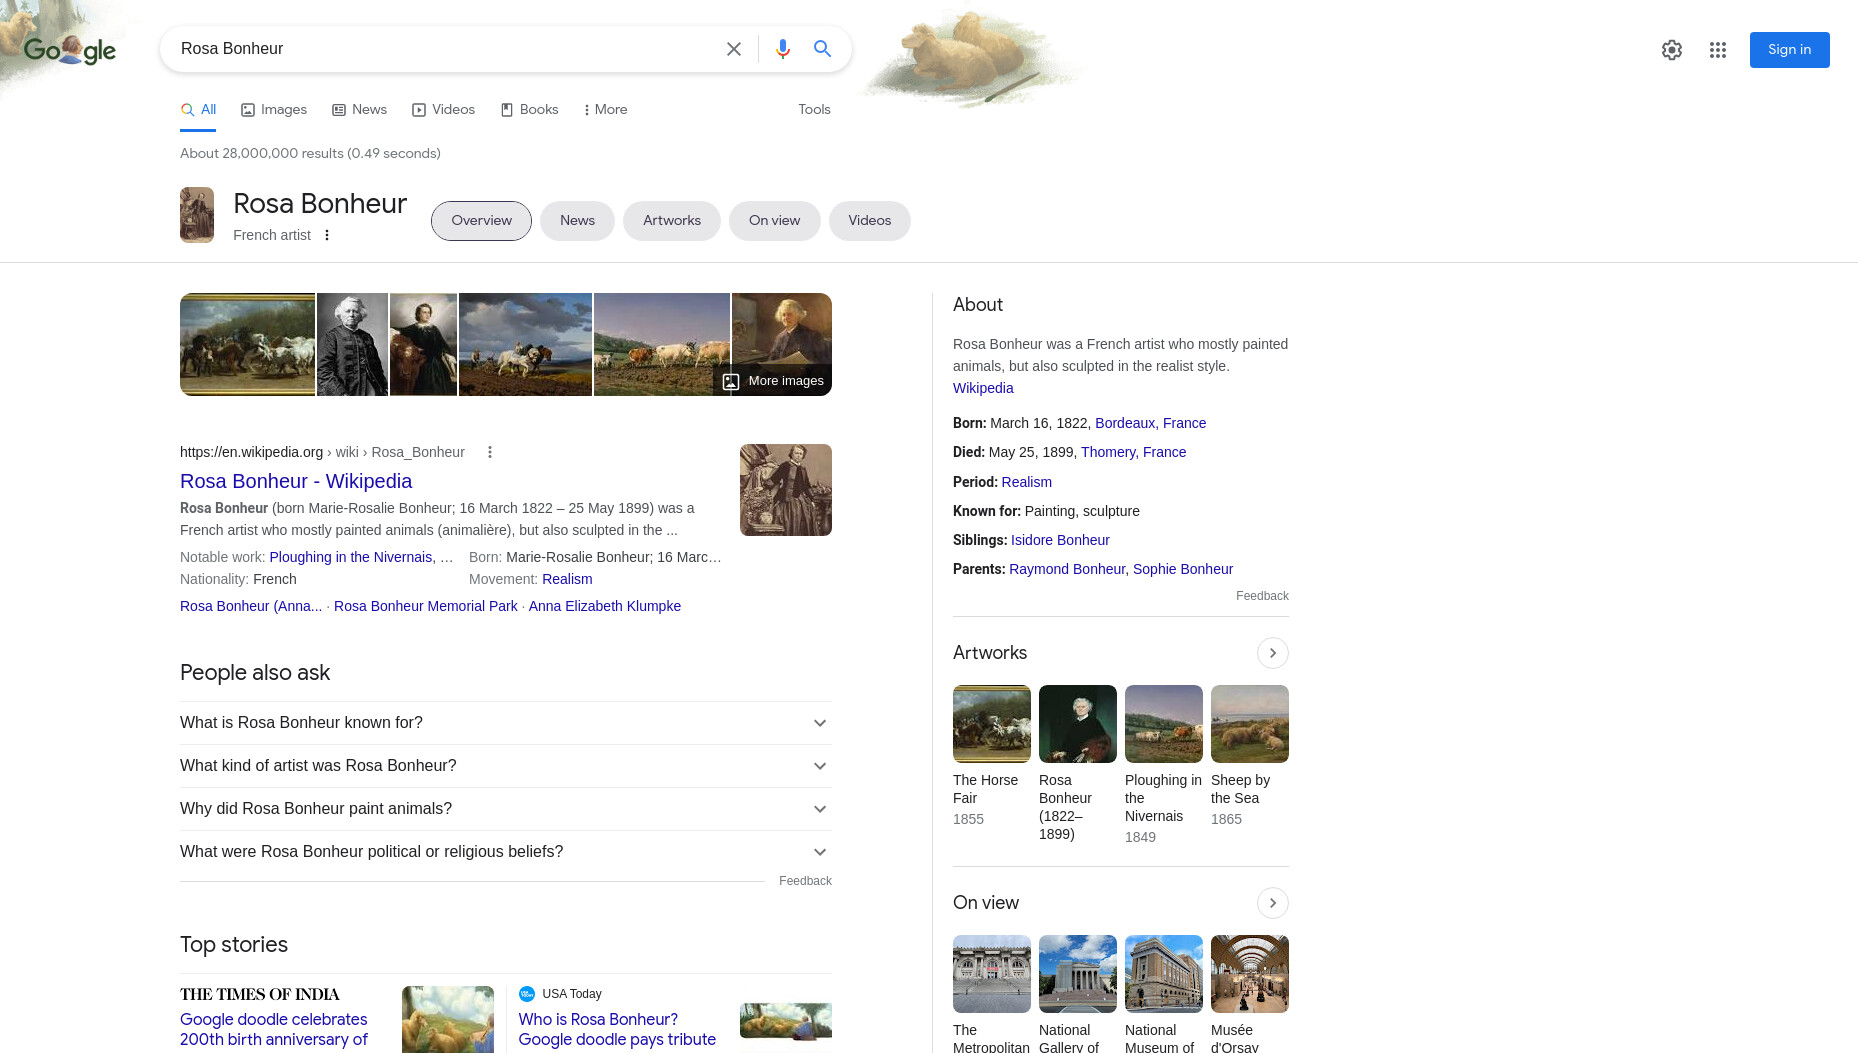Viewport: 1858px width, 1053px height.
Task: Submit search with the magnifier icon
Action: click(823, 49)
